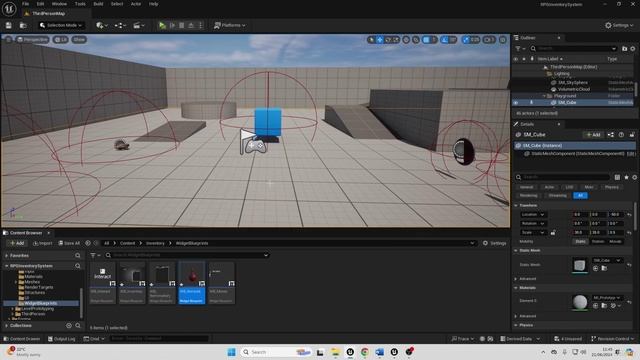Click the Outliner new folder icon
Viewport: 640px width, 360px height.
pyautogui.click(x=624, y=49)
